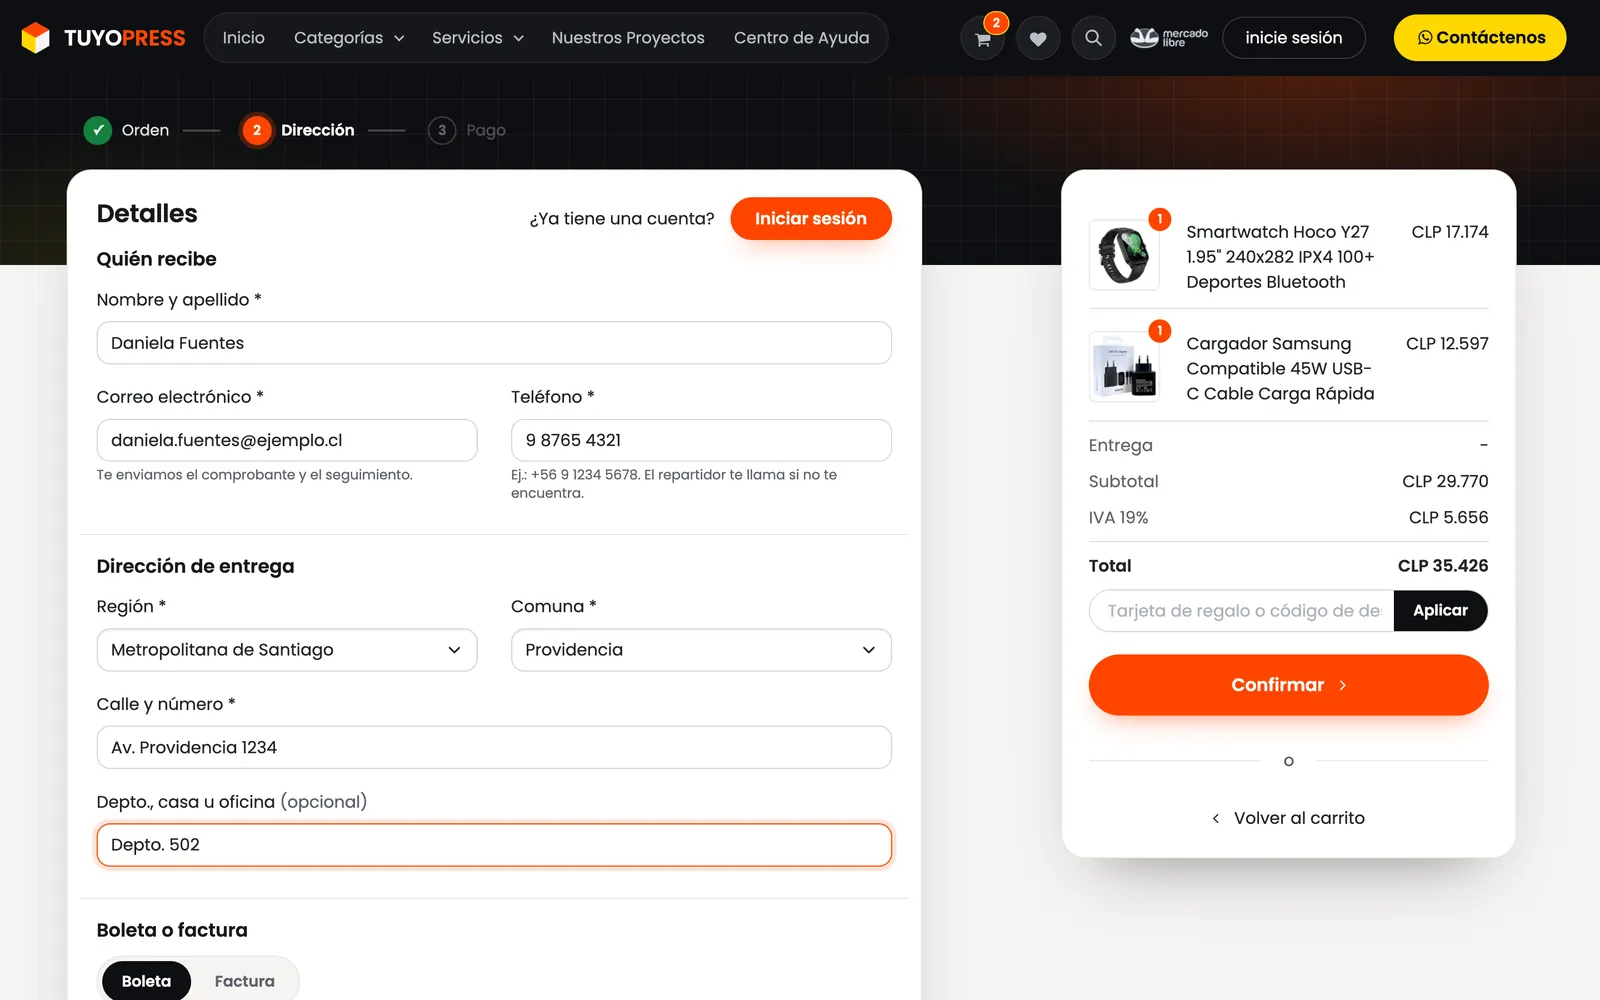Click the Pago step number 3 circle
This screenshot has width=1600, height=1000.
coord(442,130)
